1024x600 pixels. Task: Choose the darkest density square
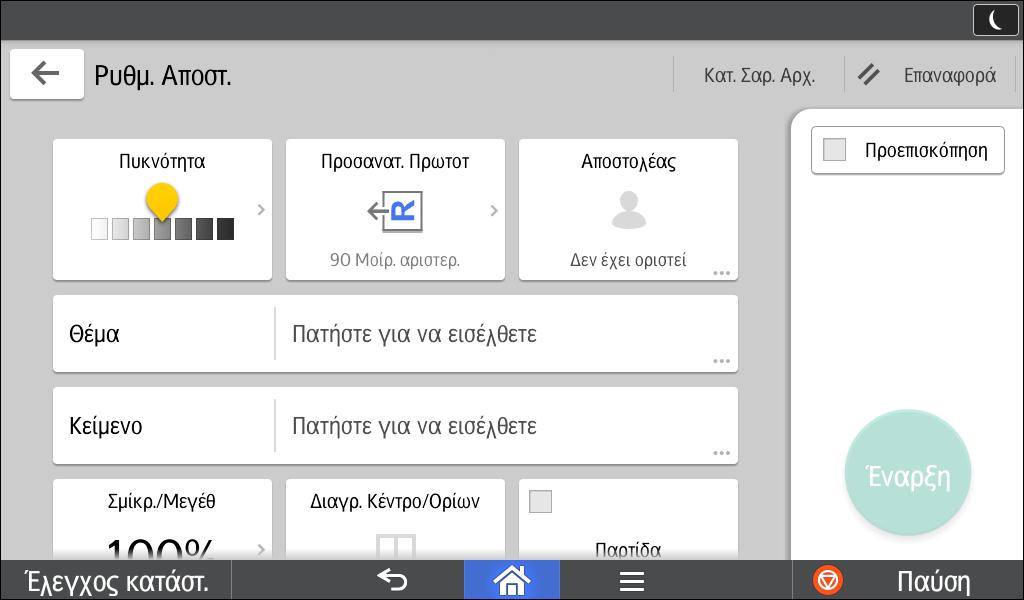coord(225,229)
